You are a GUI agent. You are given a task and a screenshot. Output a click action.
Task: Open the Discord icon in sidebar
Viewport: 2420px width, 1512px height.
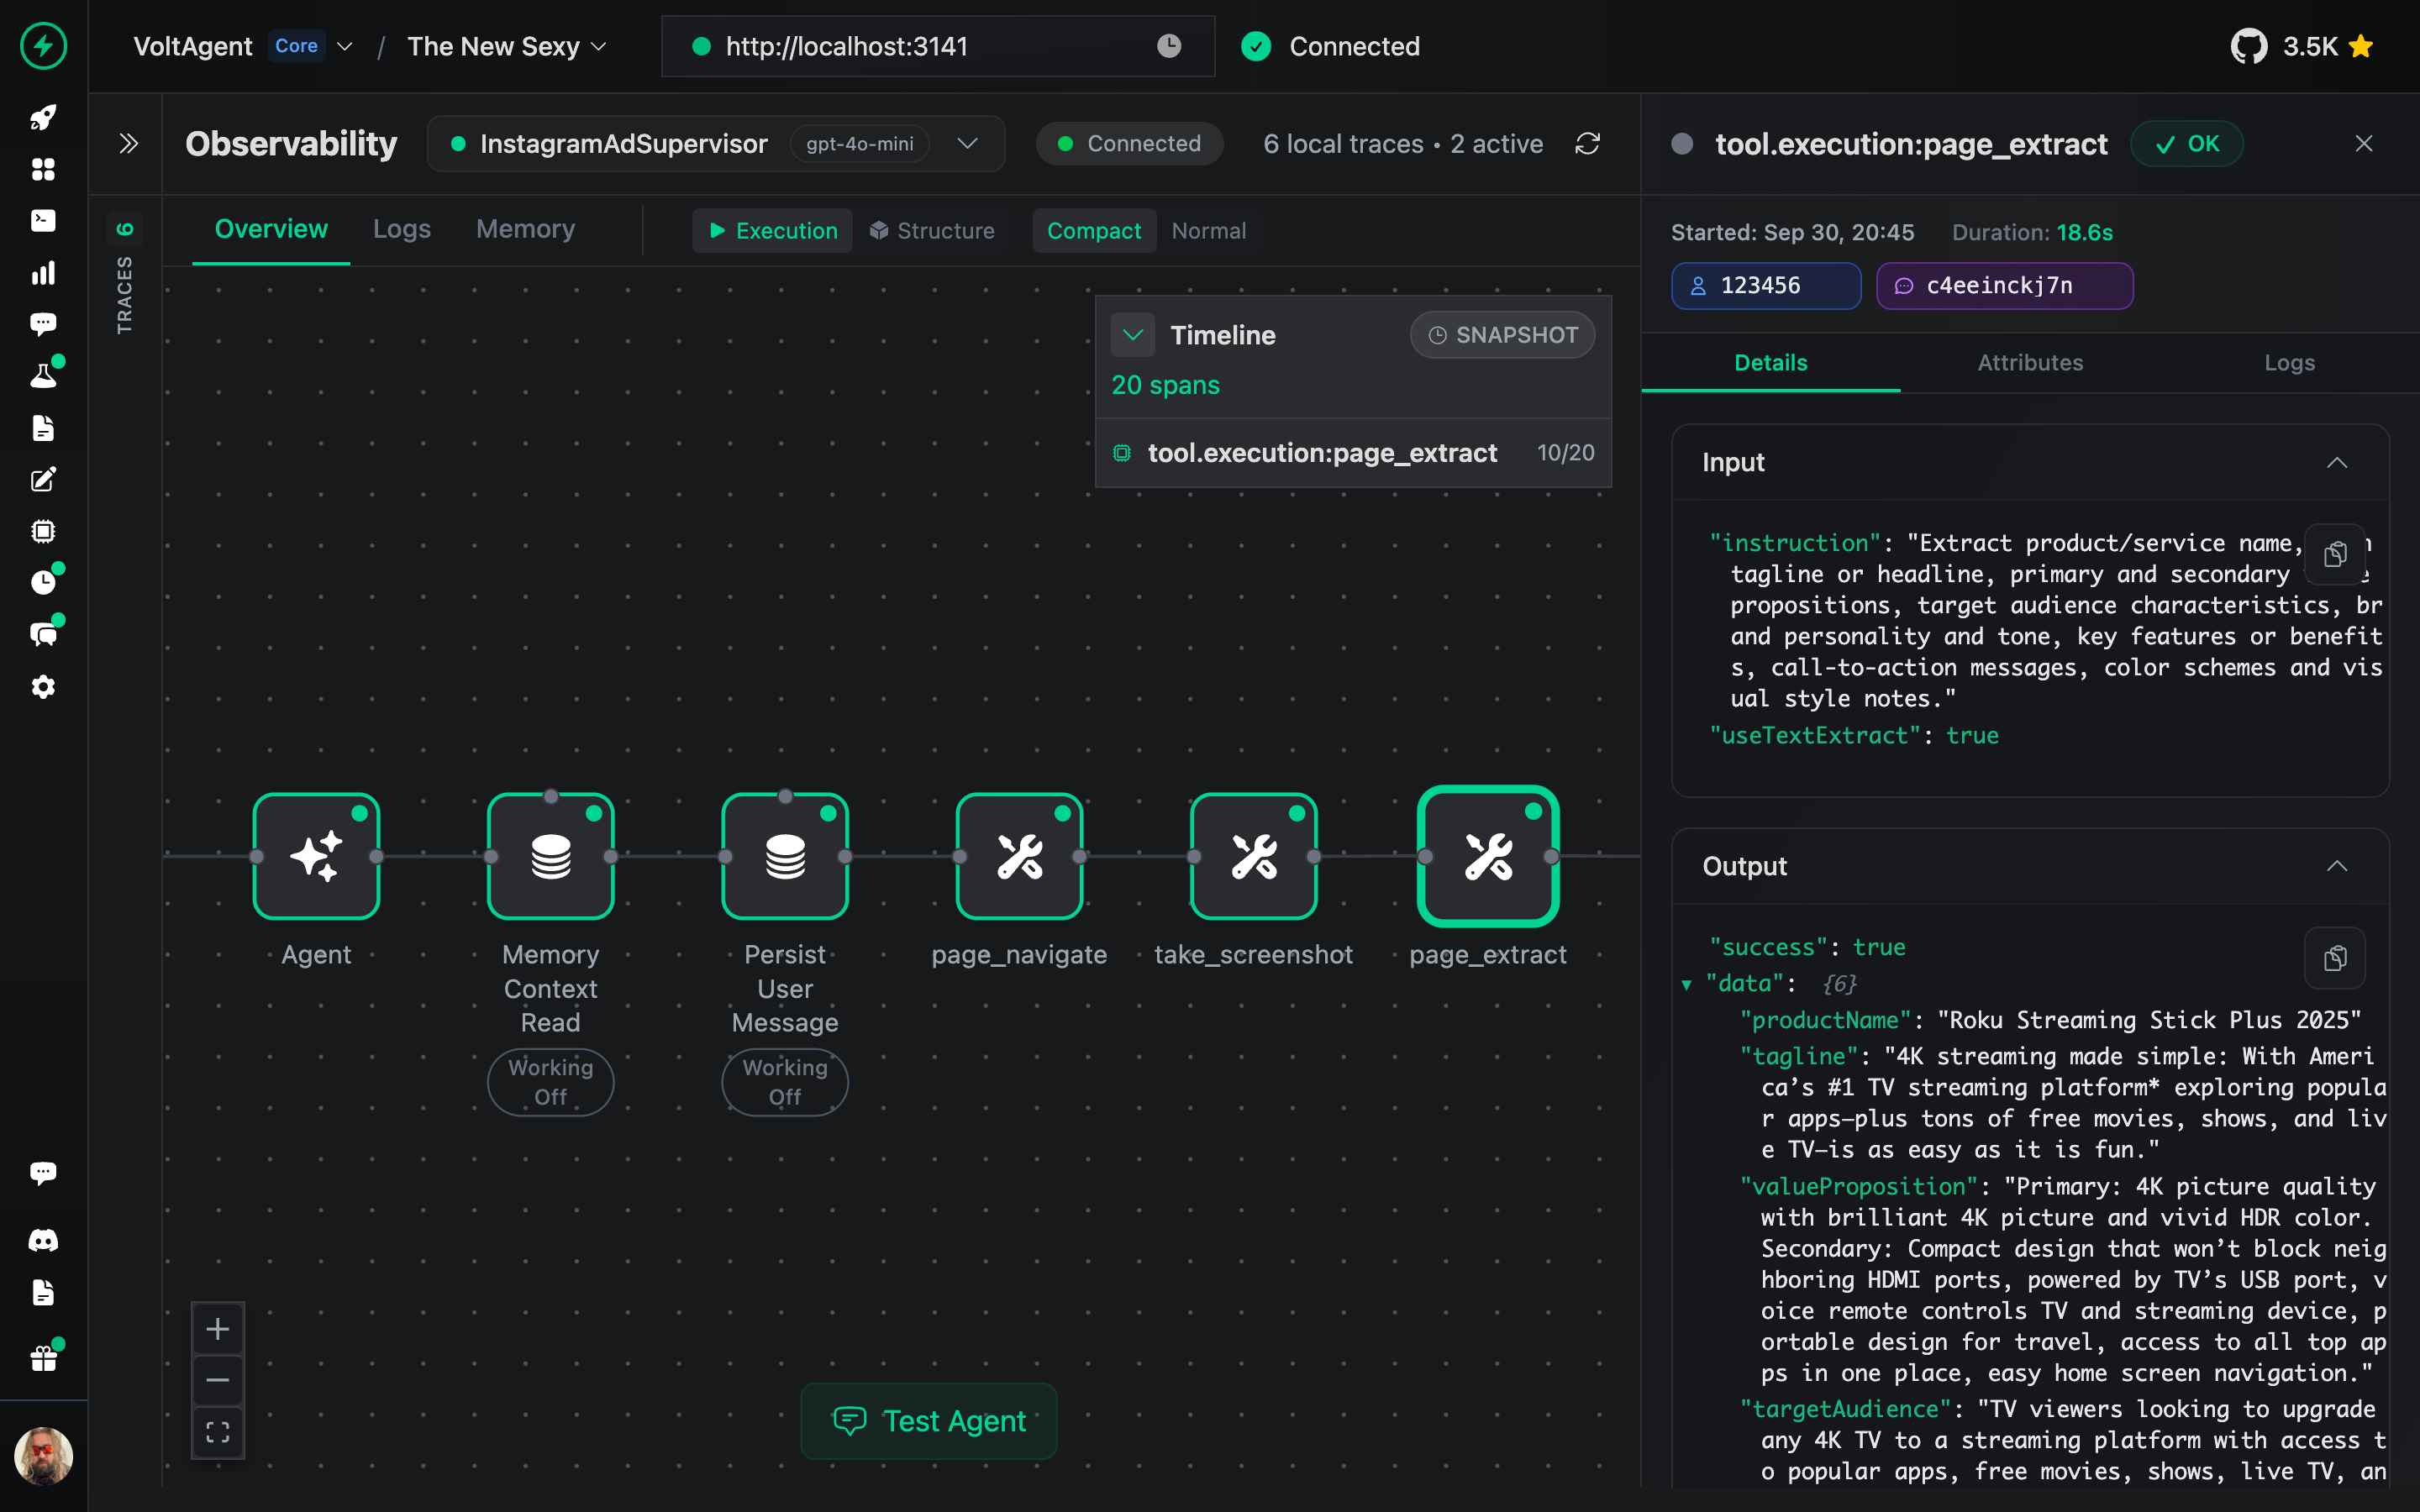(x=43, y=1241)
